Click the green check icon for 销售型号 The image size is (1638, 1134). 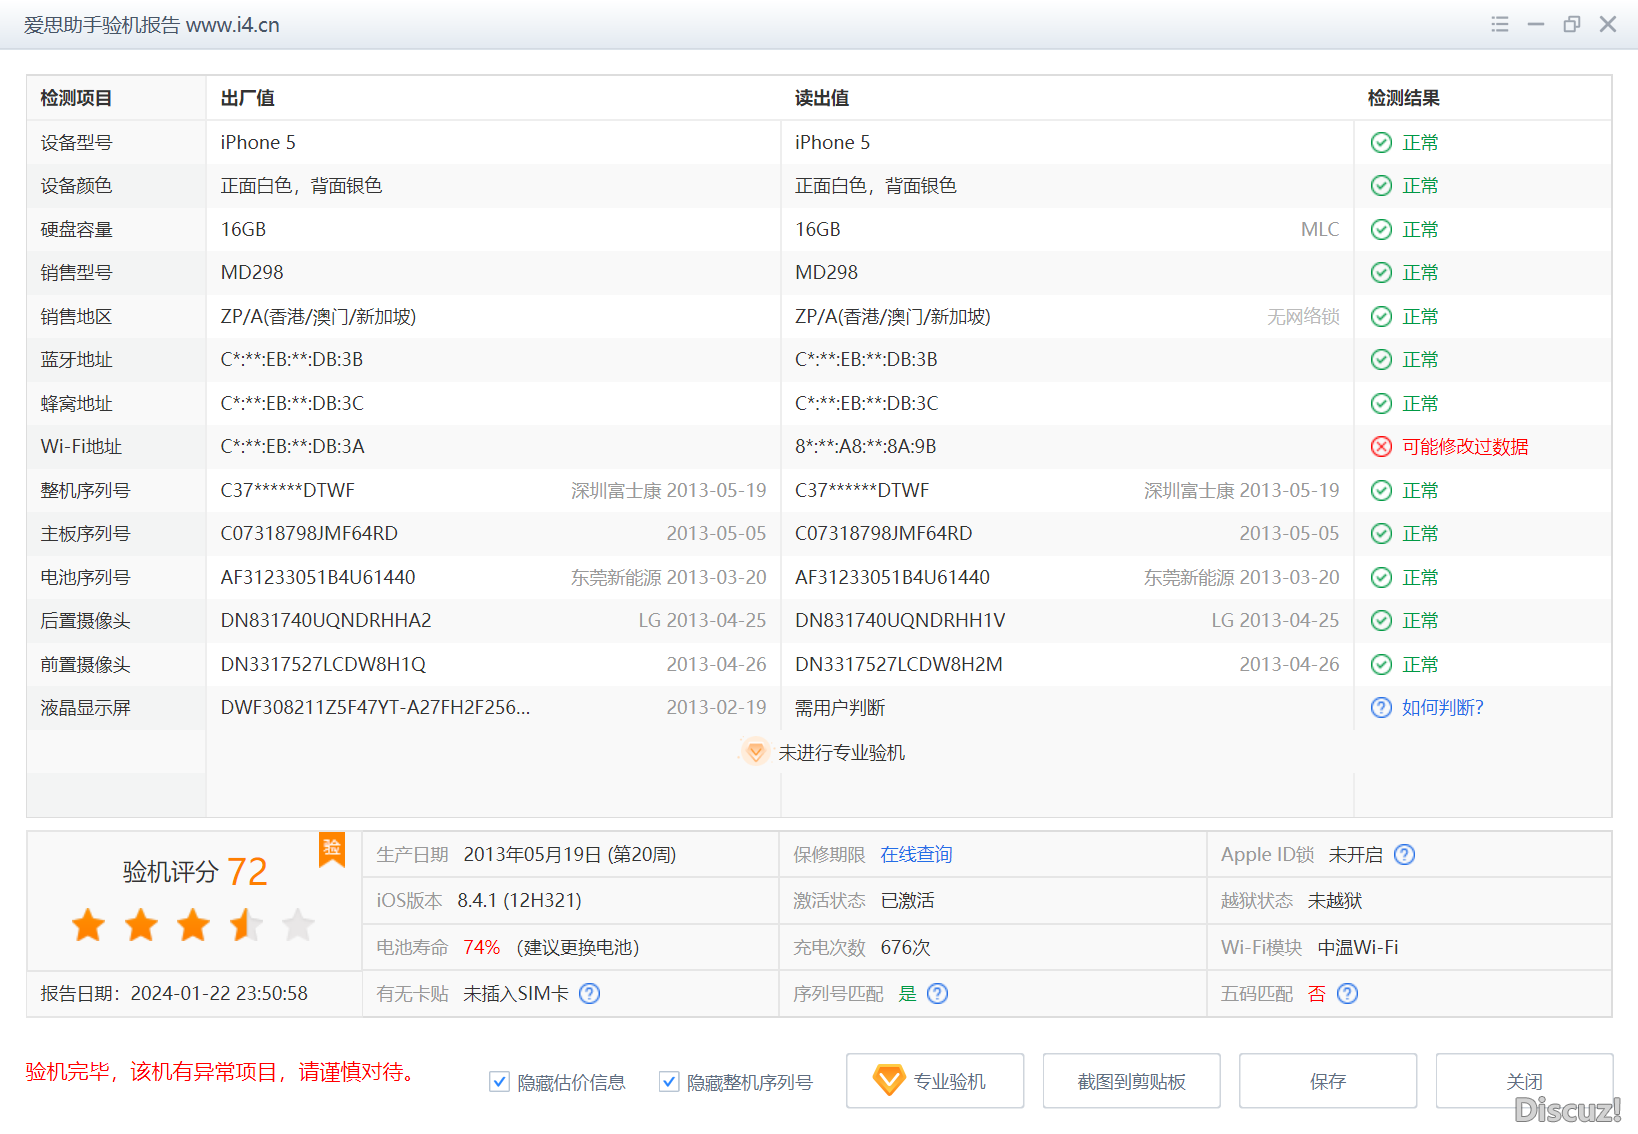(x=1381, y=273)
